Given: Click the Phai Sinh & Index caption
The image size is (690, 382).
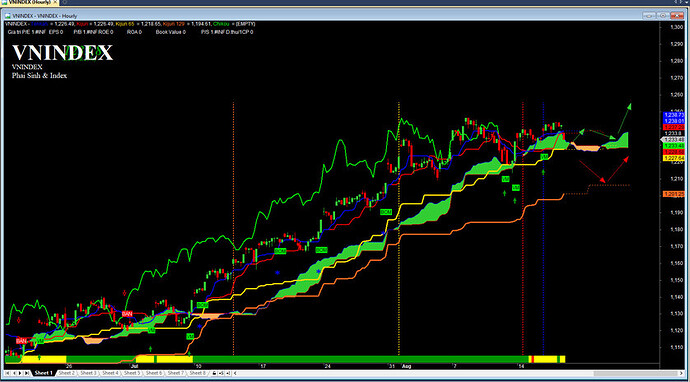Looking at the screenshot, I should pos(40,76).
